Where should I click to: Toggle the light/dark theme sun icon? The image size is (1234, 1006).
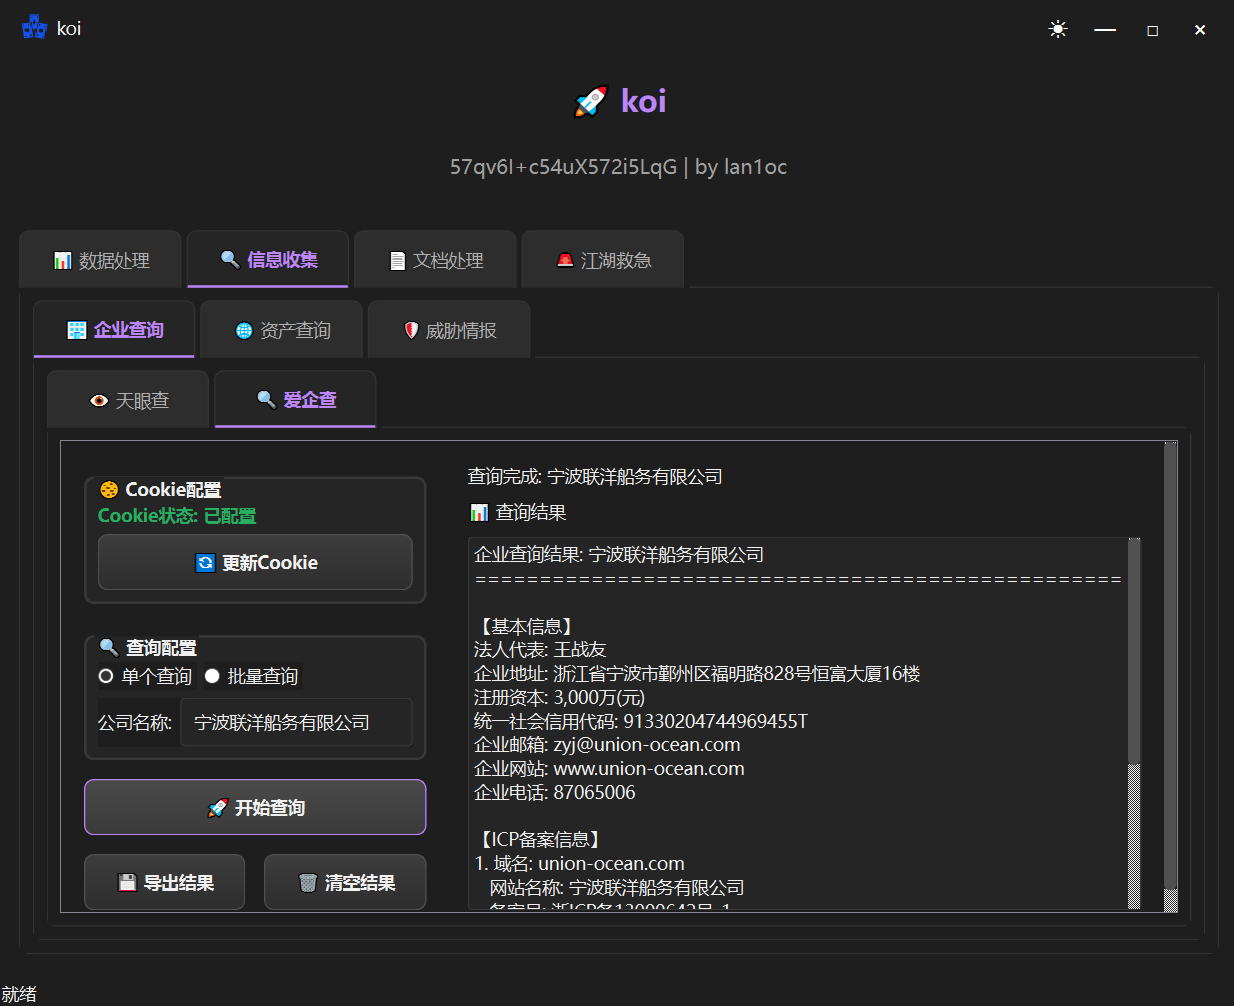[1057, 30]
